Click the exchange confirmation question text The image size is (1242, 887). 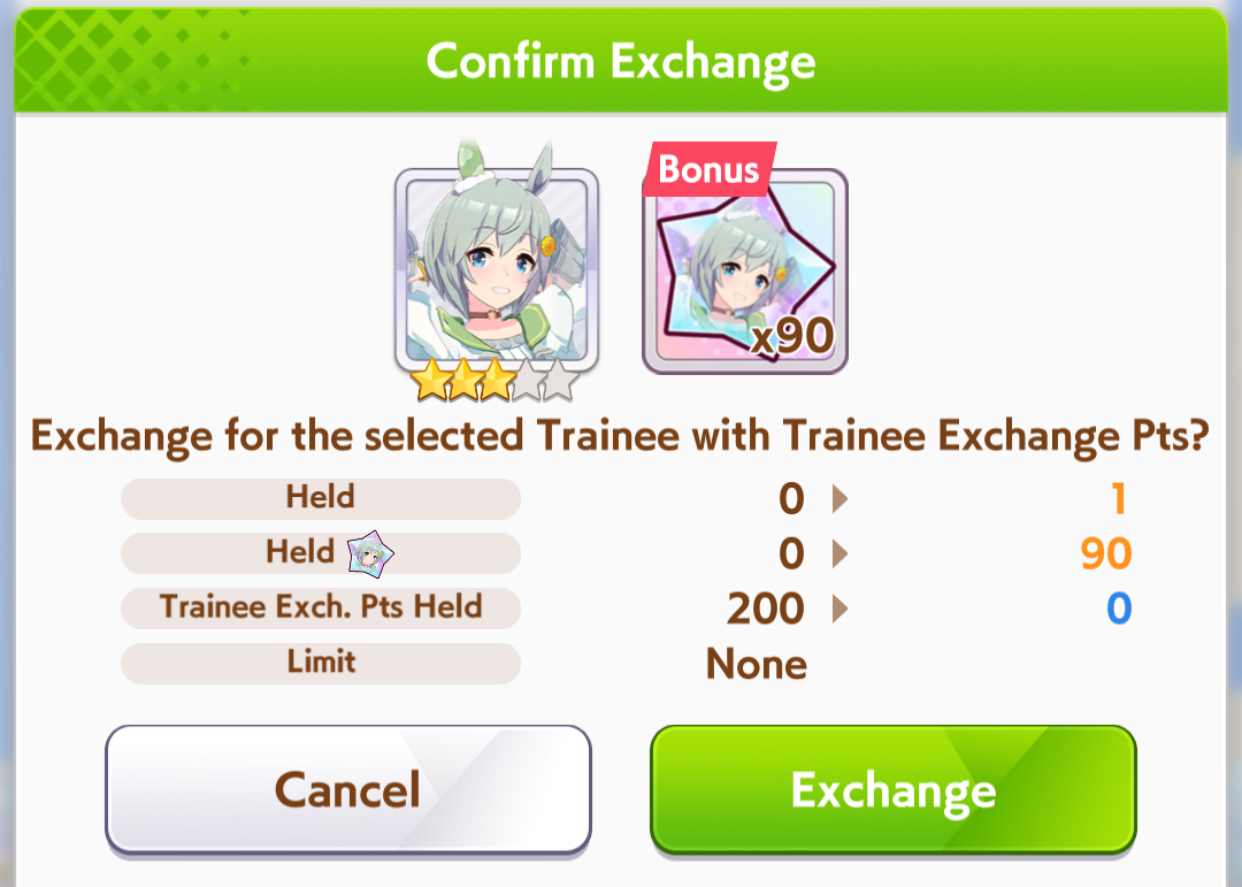[x=621, y=436]
